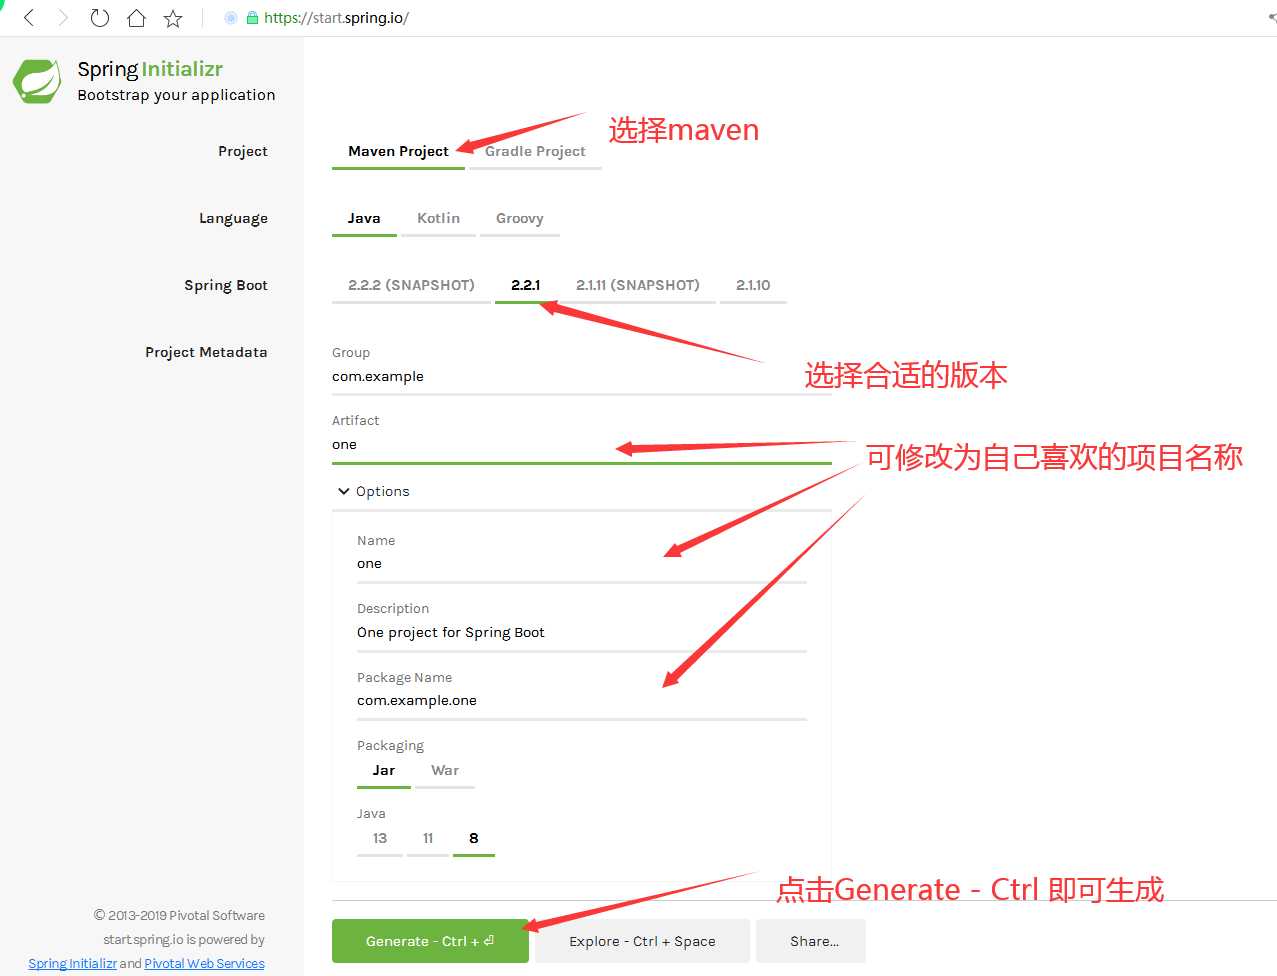Reload the page with refresh icon
The image size is (1277, 976).
coord(99,18)
